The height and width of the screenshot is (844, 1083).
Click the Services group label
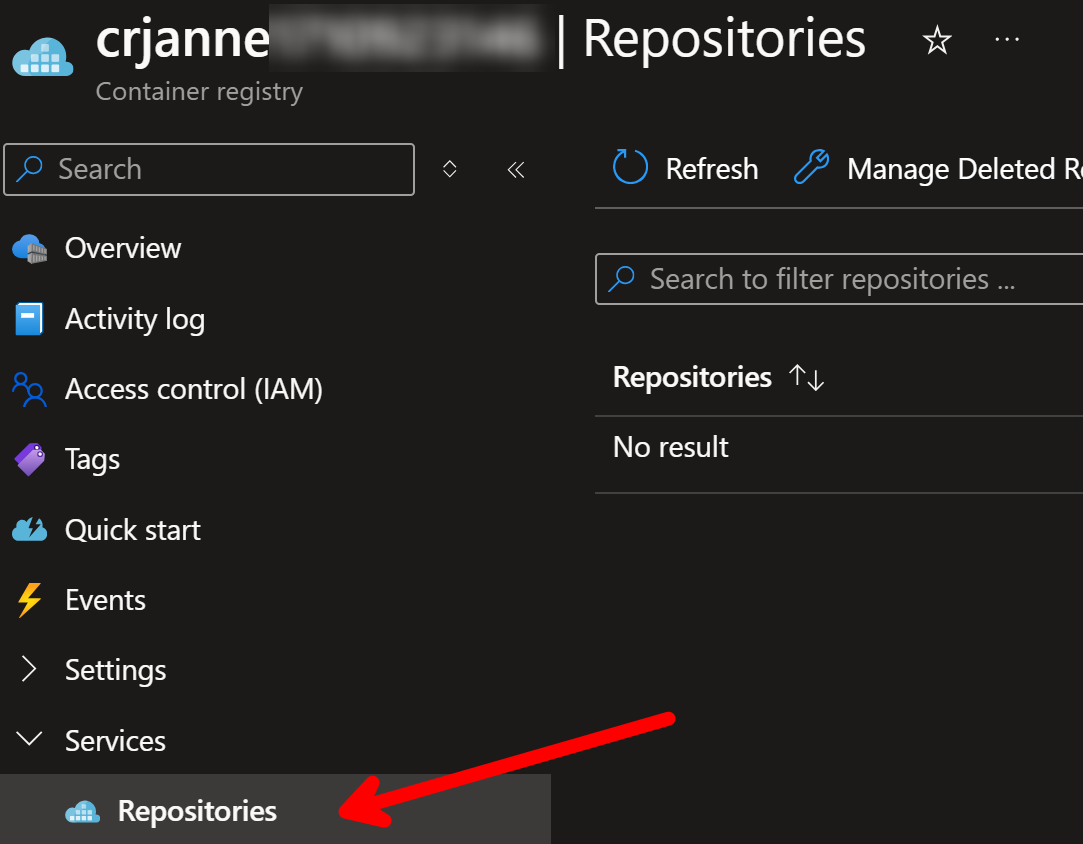(x=115, y=741)
